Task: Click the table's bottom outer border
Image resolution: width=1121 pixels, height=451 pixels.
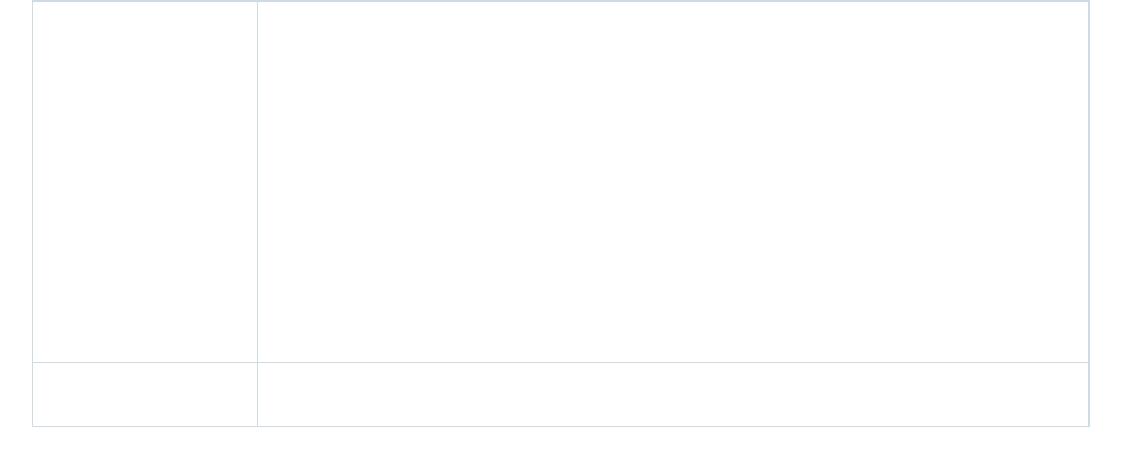Action: point(560,427)
